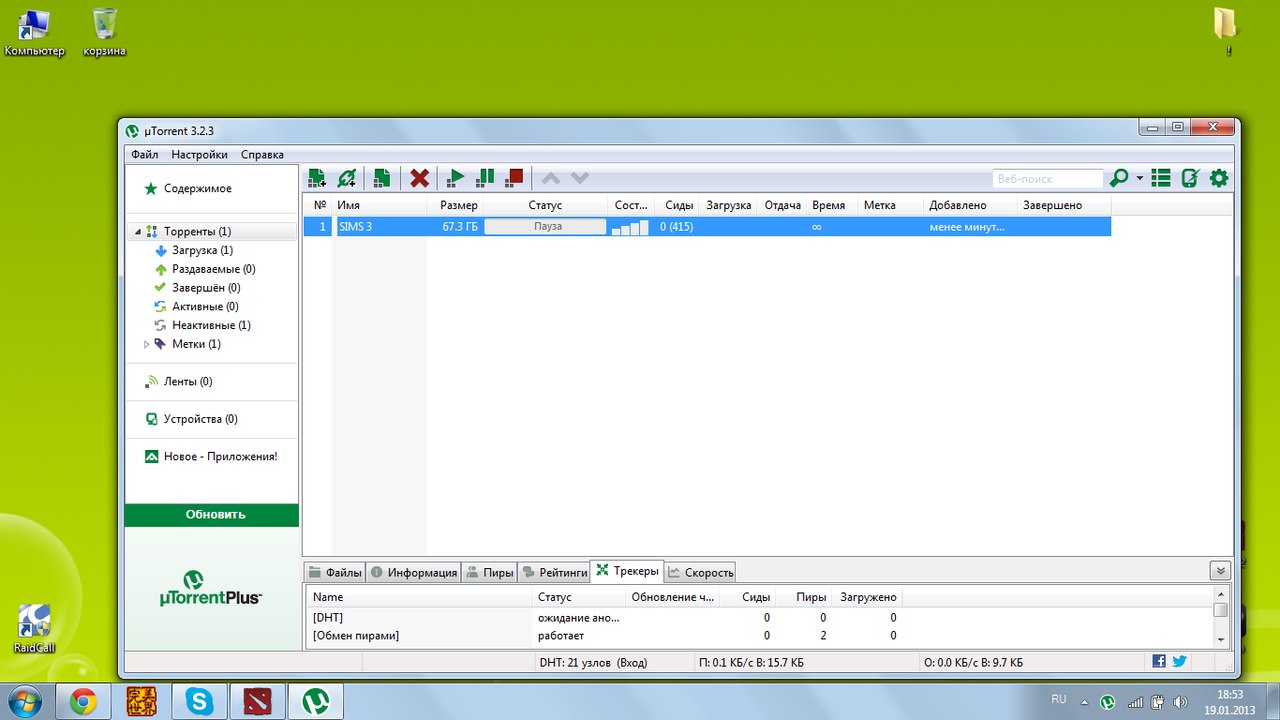Click the magnifier search icon
1280x720 pixels.
click(x=1119, y=178)
